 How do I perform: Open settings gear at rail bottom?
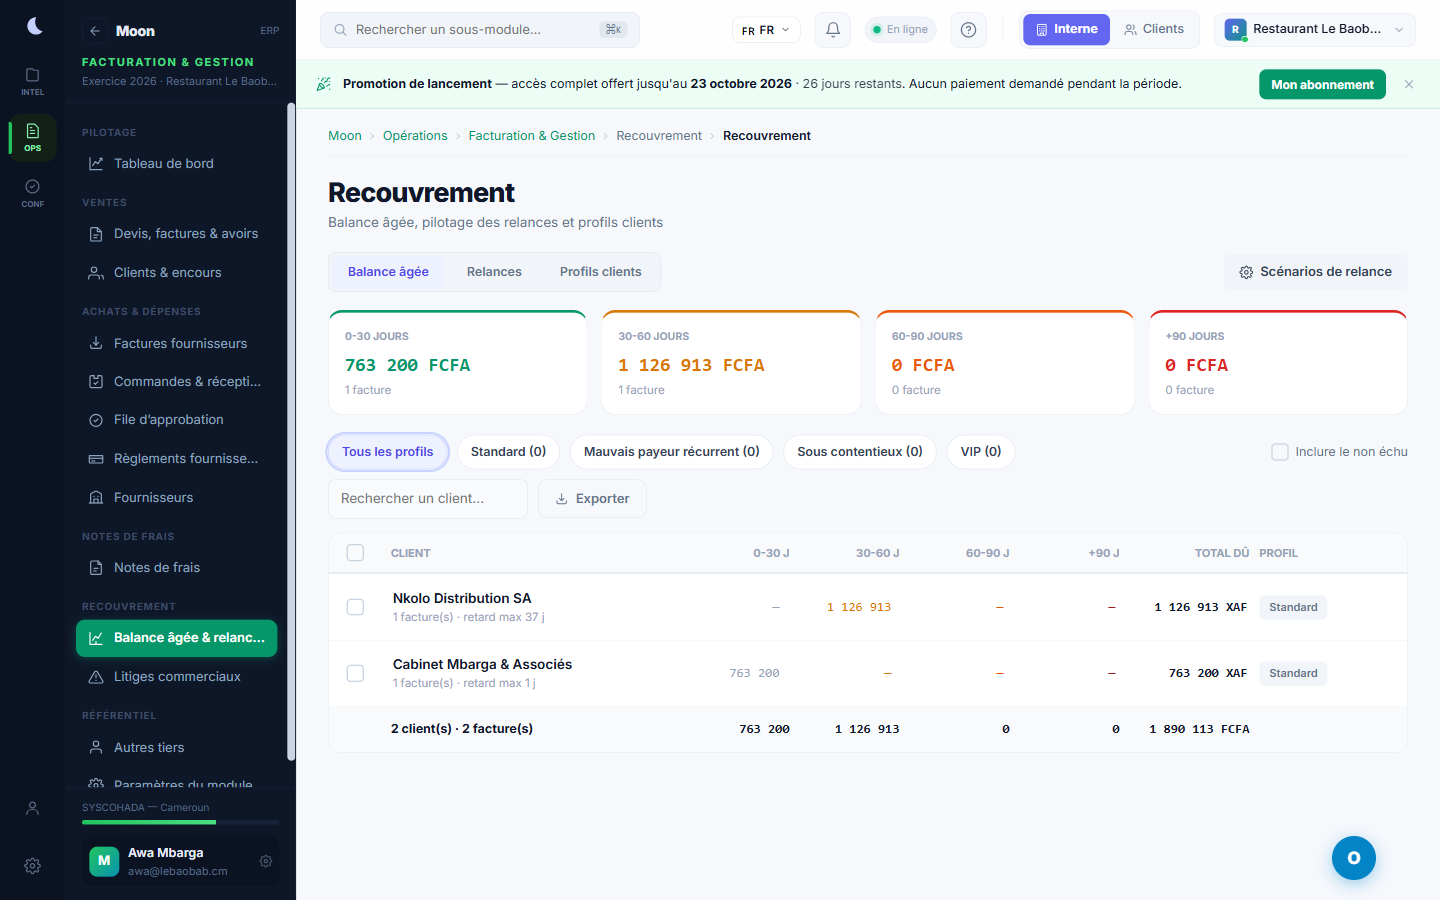click(x=33, y=866)
